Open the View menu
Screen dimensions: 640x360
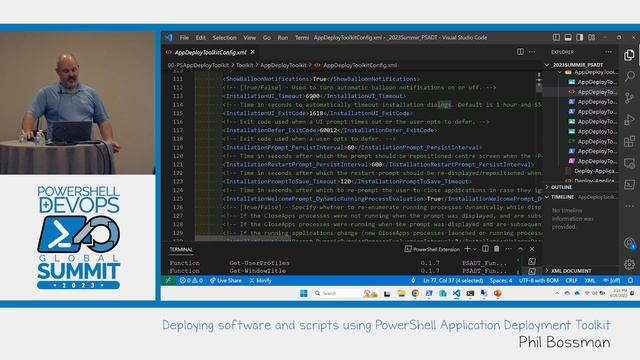(250, 37)
